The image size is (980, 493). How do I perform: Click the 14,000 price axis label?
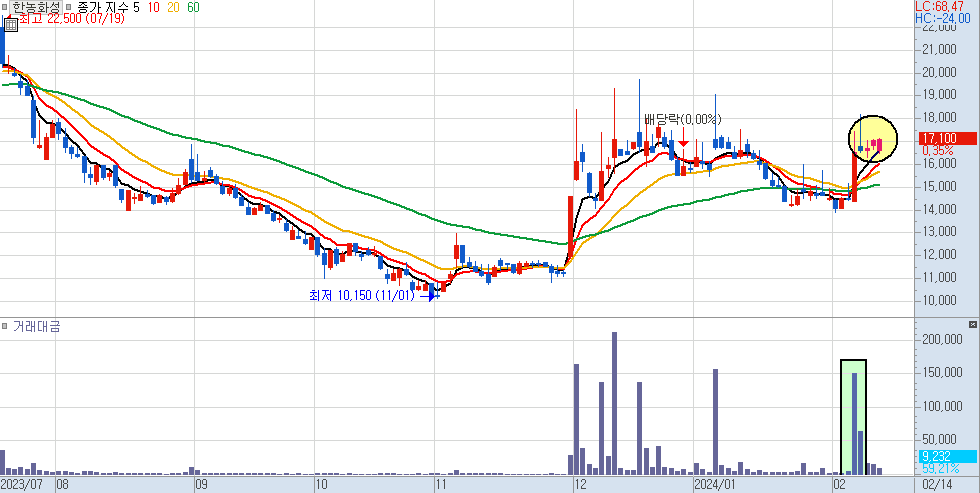tap(939, 209)
